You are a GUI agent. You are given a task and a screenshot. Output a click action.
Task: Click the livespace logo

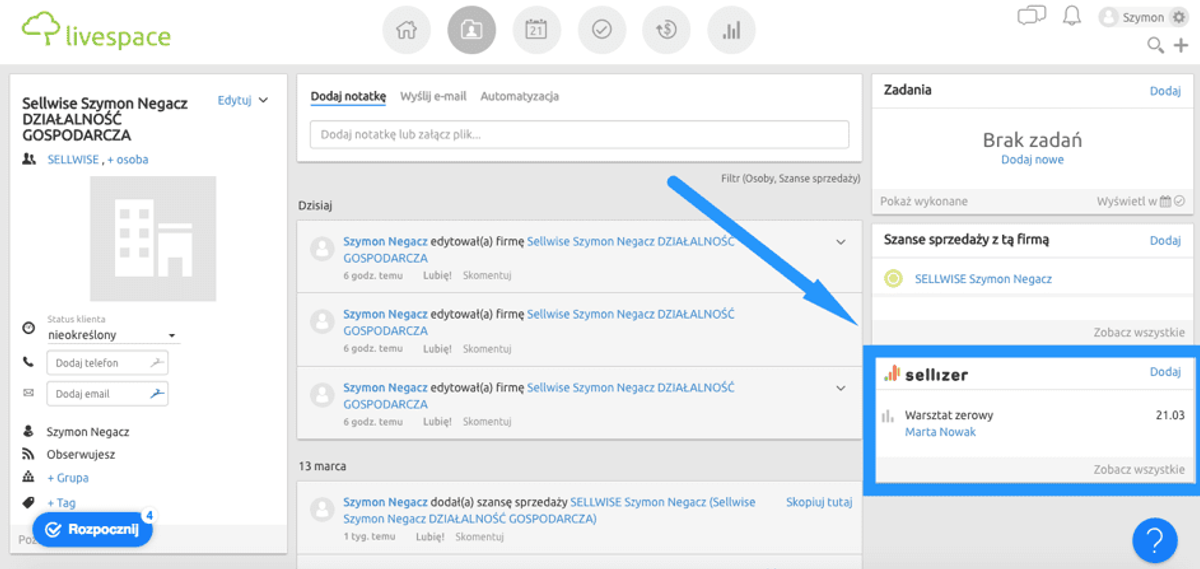96,31
